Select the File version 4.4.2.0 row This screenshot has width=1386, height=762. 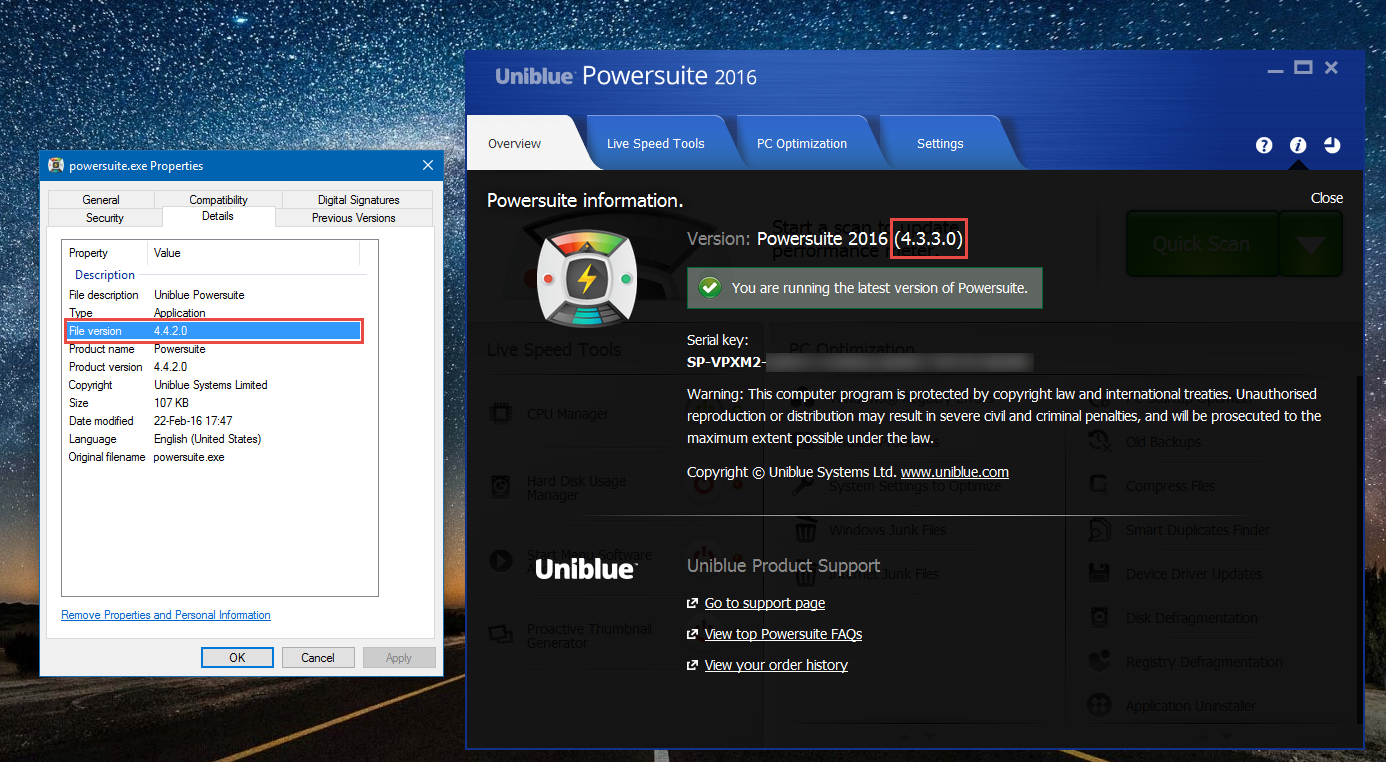click(x=215, y=331)
